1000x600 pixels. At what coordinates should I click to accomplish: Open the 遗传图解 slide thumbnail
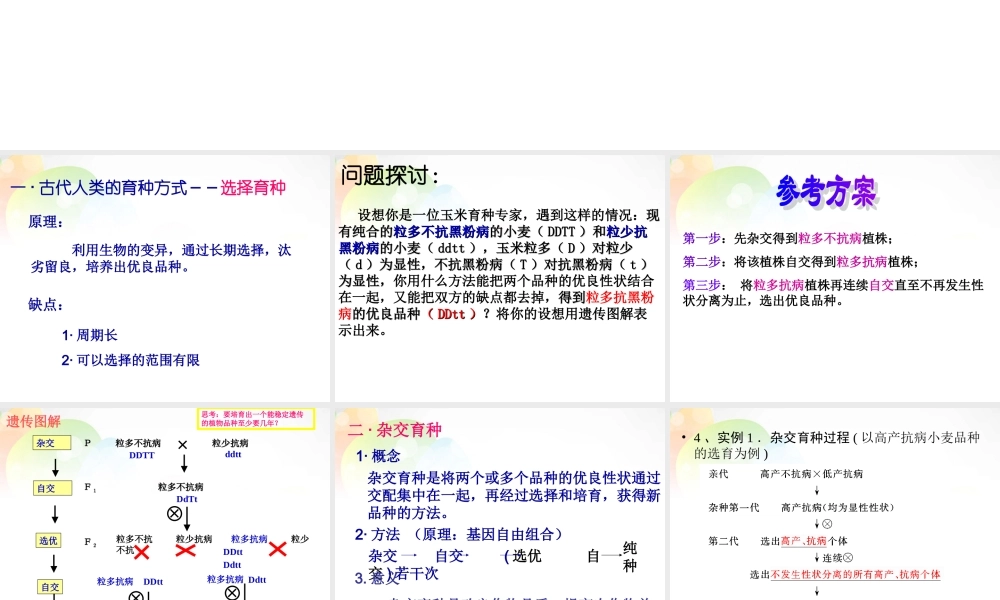coord(165,504)
